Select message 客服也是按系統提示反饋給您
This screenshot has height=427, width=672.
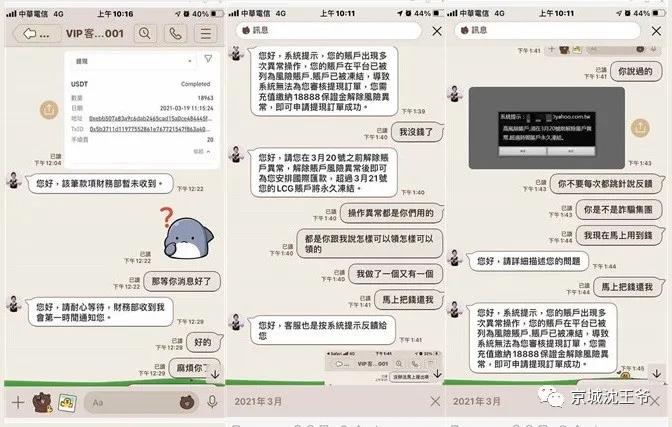[x=322, y=331]
